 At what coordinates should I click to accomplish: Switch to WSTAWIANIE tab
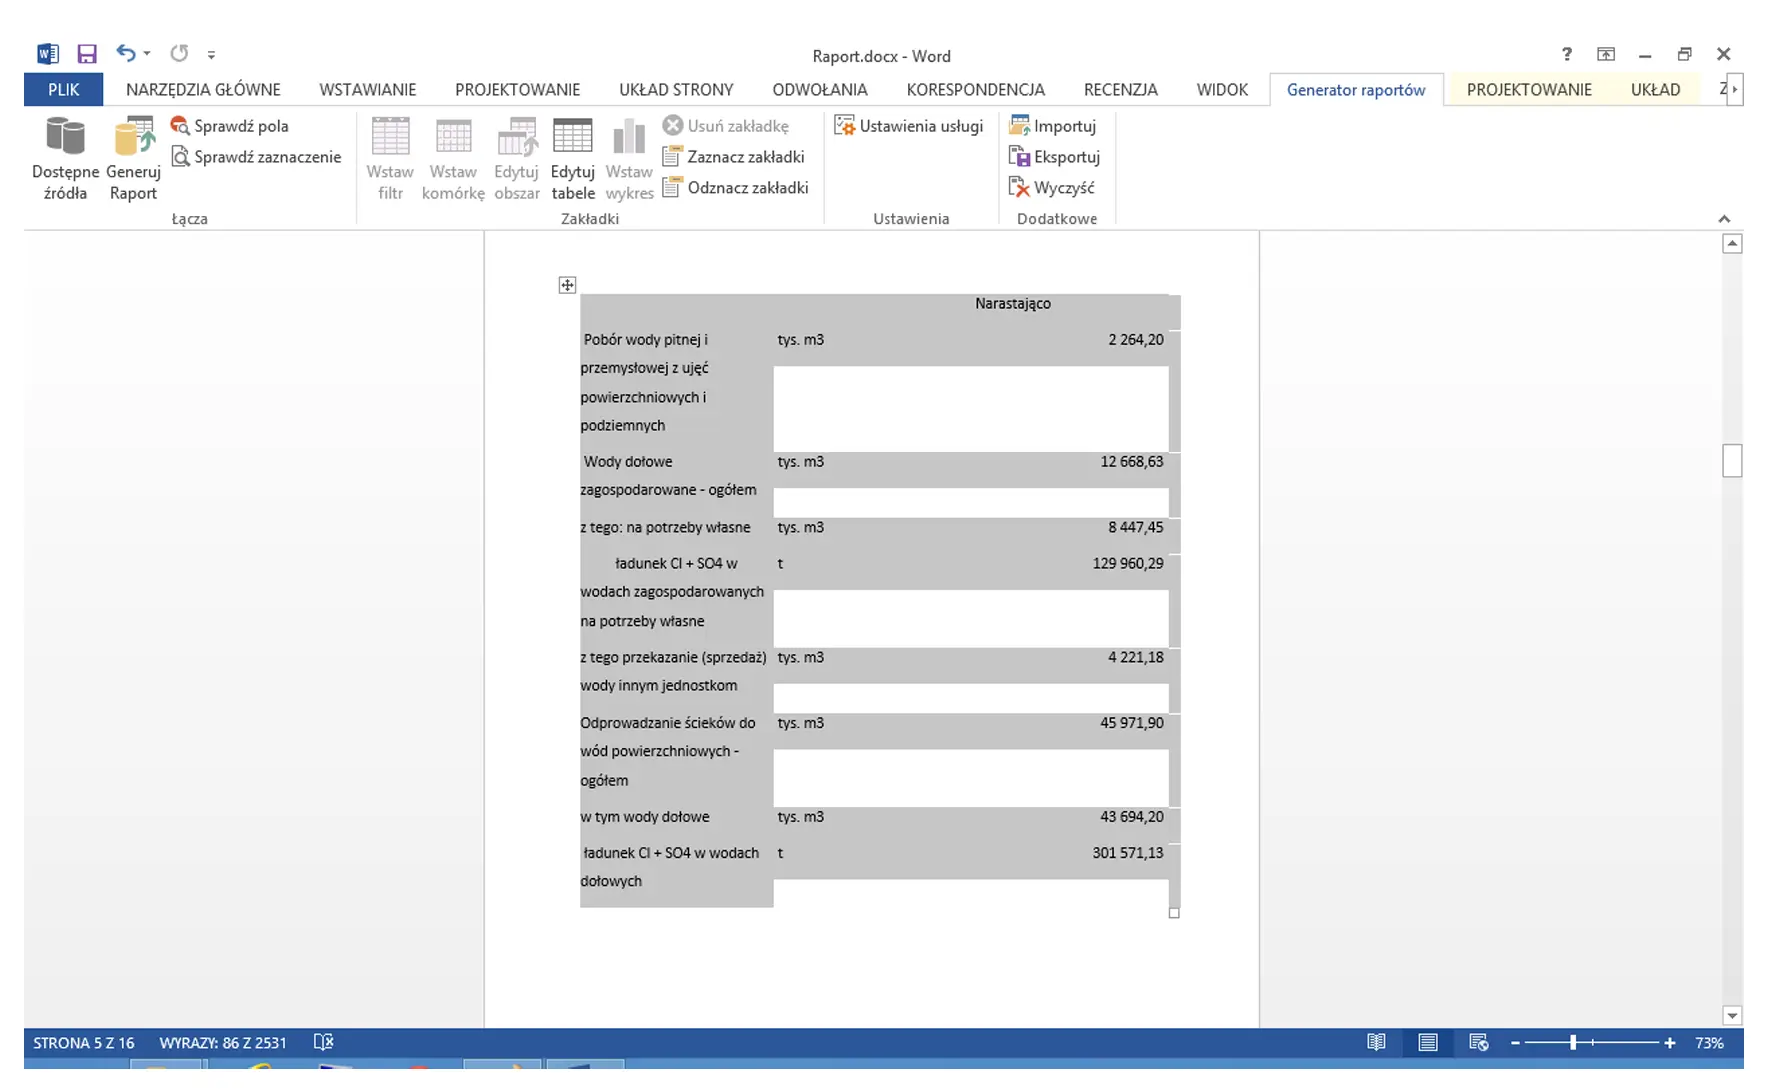(368, 89)
